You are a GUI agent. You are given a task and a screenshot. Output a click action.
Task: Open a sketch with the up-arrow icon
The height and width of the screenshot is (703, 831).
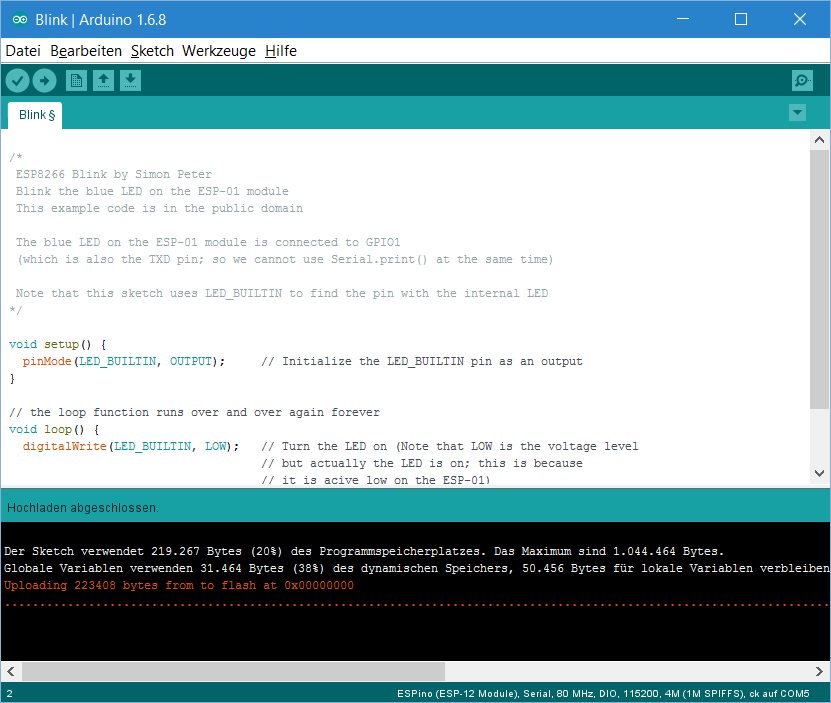pyautogui.click(x=103, y=81)
